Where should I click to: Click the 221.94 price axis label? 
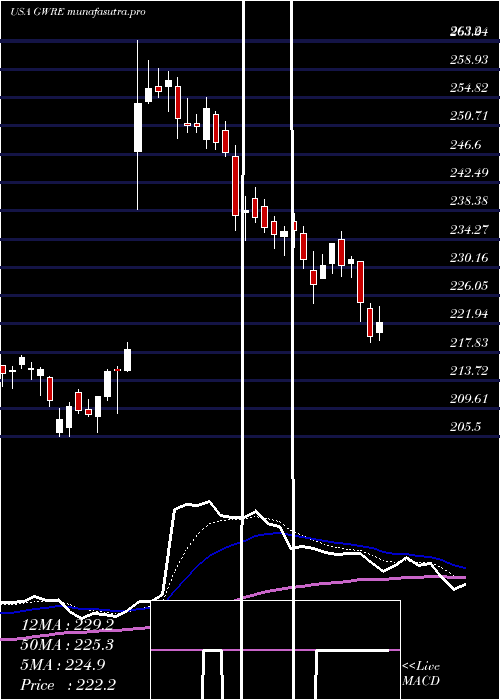click(468, 314)
